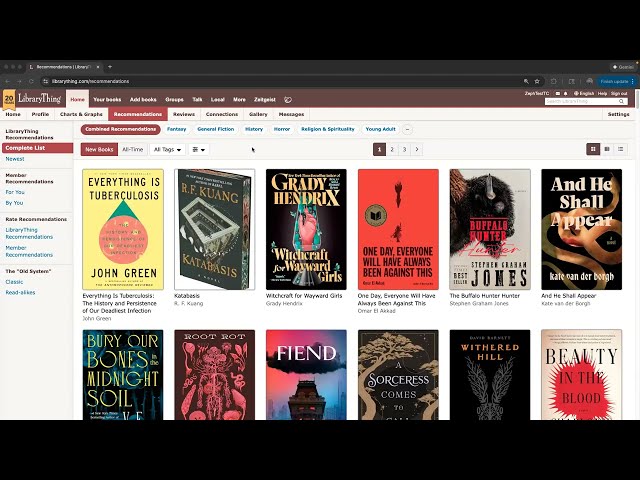This screenshot has width=640, height=480.
Task: Close the Recommendations browser tab
Action: click(x=98, y=67)
